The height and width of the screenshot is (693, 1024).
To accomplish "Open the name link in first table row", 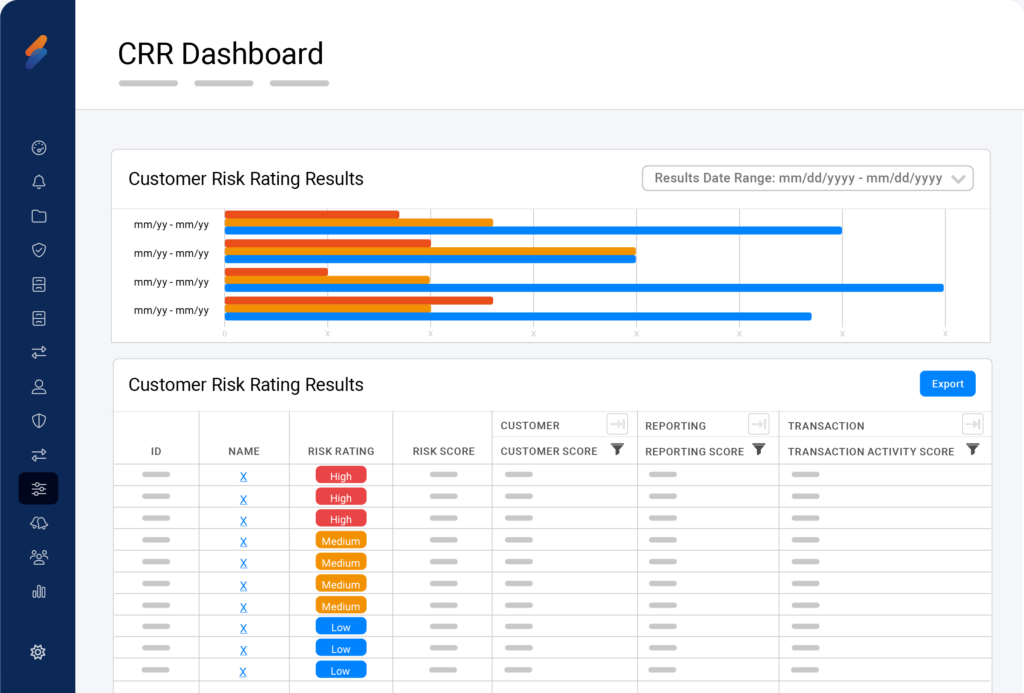I will (x=243, y=476).
